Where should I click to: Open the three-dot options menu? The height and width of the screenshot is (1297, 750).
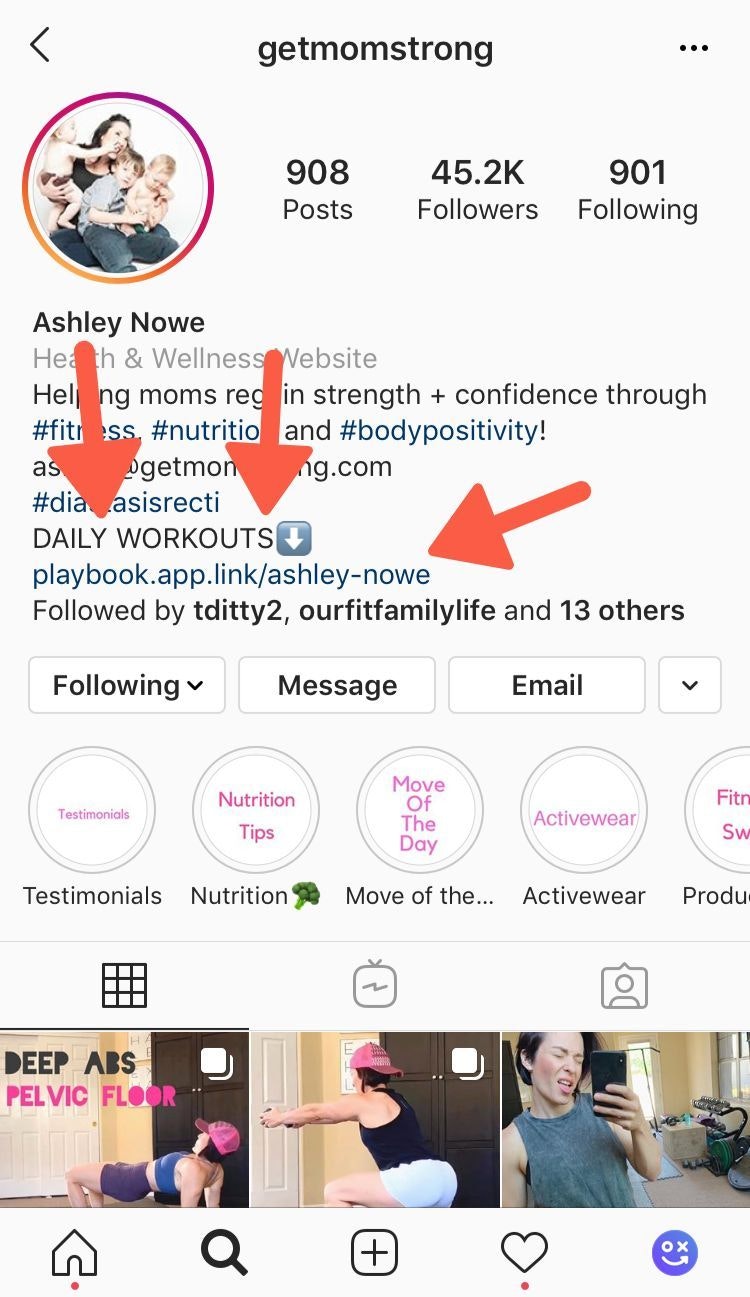[x=693, y=49]
